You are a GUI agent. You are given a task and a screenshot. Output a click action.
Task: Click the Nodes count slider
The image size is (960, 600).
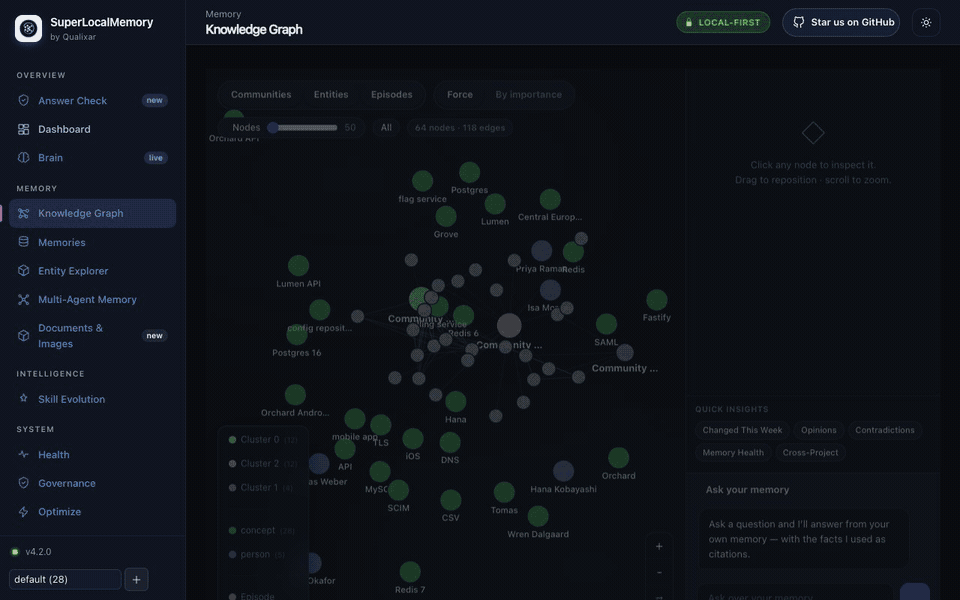pyautogui.click(x=304, y=127)
